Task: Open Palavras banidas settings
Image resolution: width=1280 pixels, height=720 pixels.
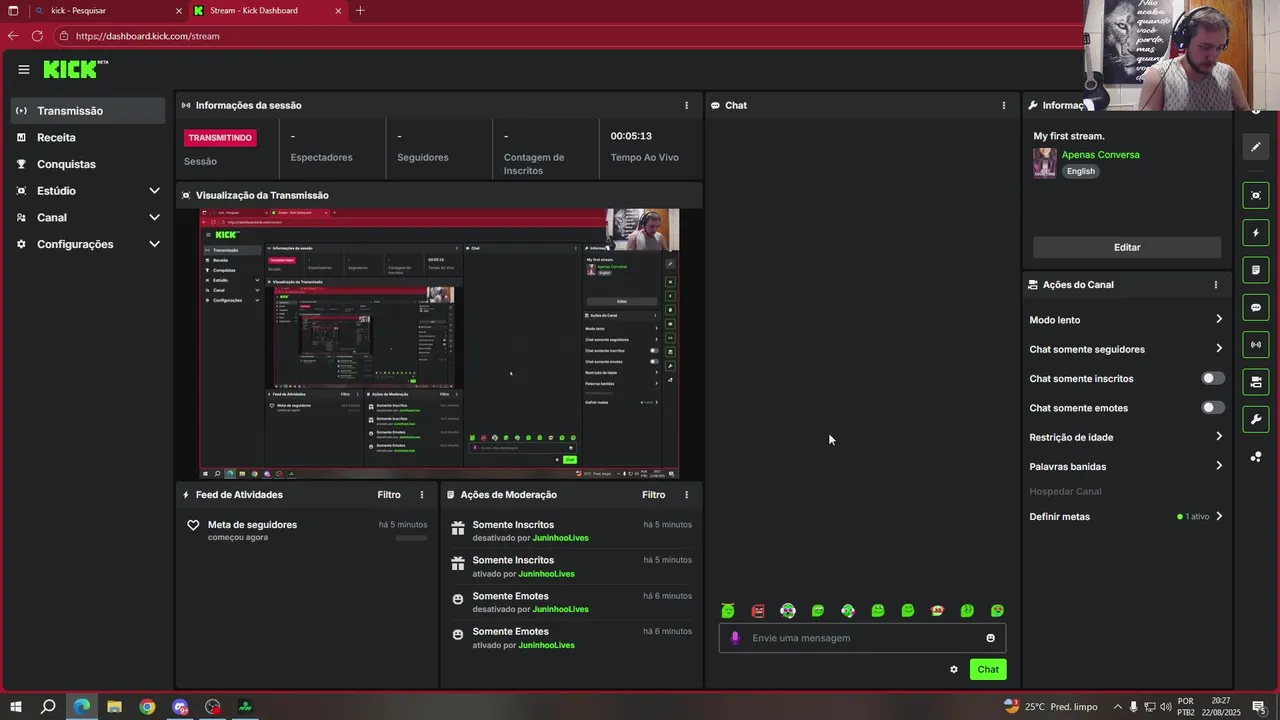Action: pyautogui.click(x=1126, y=467)
